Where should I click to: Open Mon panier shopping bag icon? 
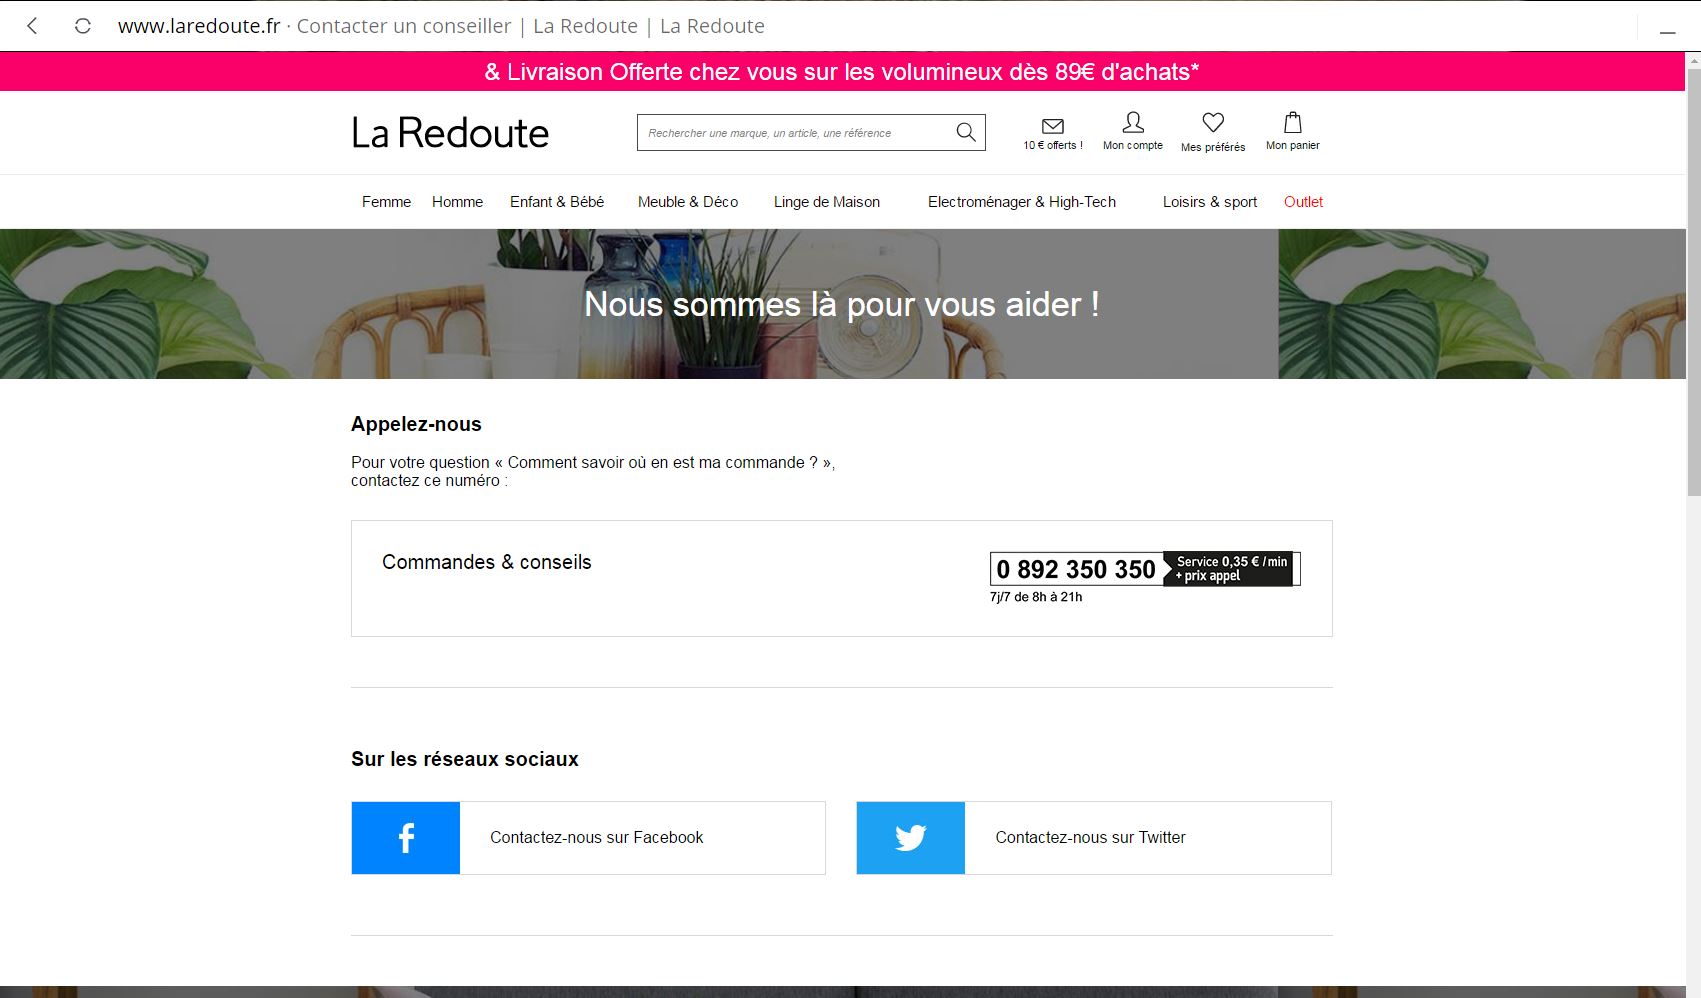[x=1292, y=123]
